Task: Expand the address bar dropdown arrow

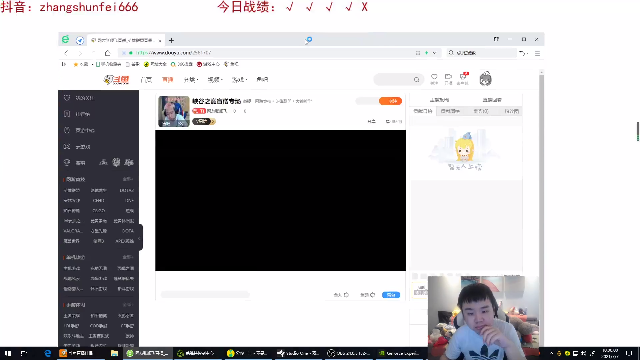Action: (434, 53)
